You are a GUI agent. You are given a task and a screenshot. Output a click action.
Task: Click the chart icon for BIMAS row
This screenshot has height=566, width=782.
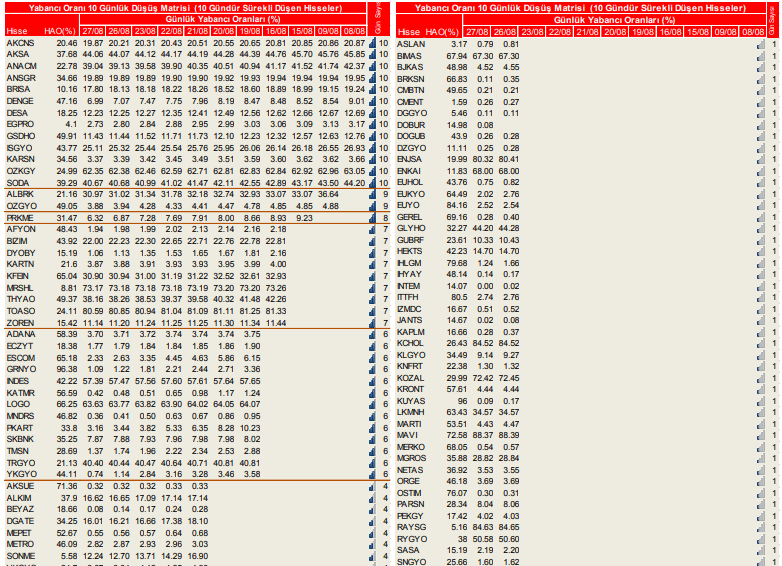coord(761,56)
